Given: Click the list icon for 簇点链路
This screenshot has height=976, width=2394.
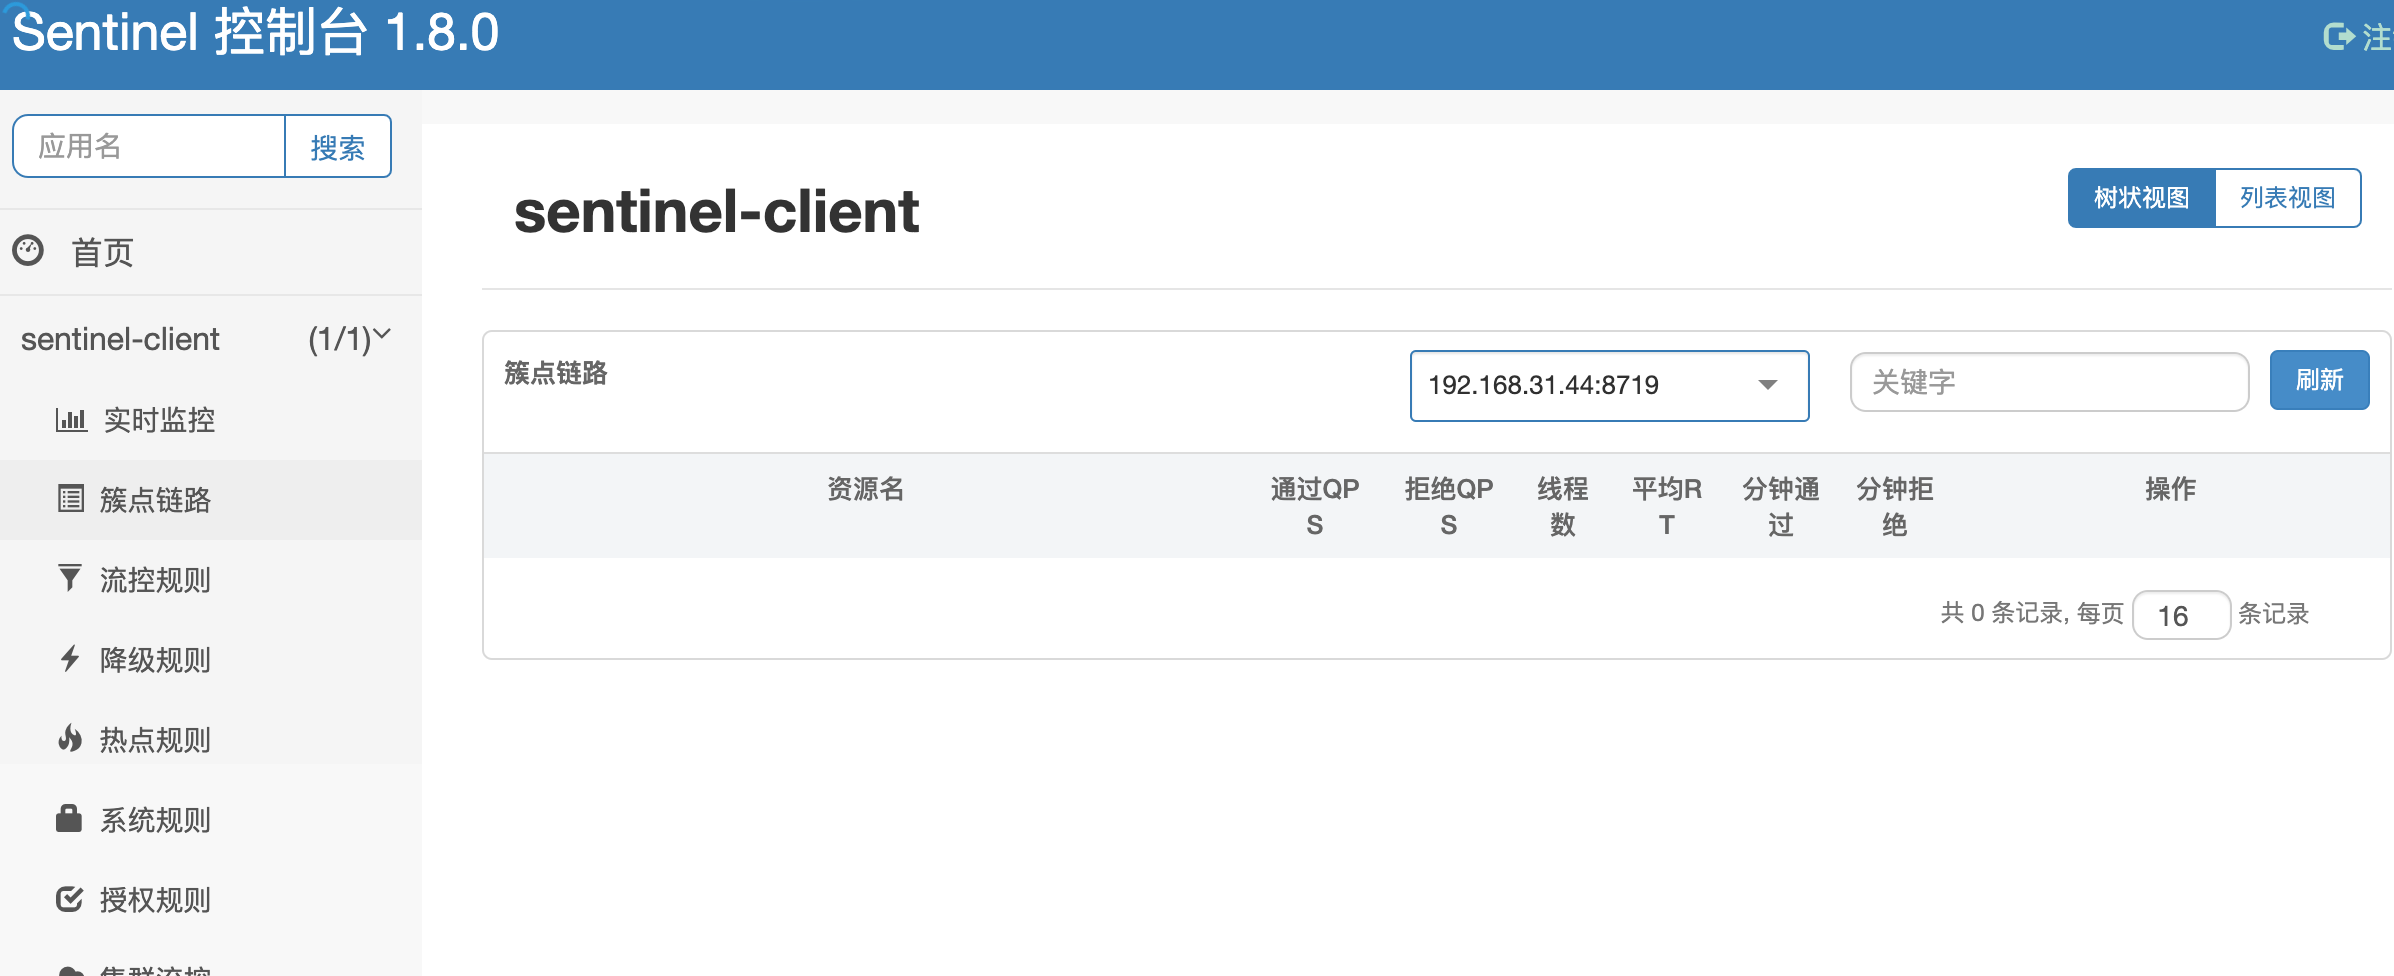Looking at the screenshot, I should 71,498.
